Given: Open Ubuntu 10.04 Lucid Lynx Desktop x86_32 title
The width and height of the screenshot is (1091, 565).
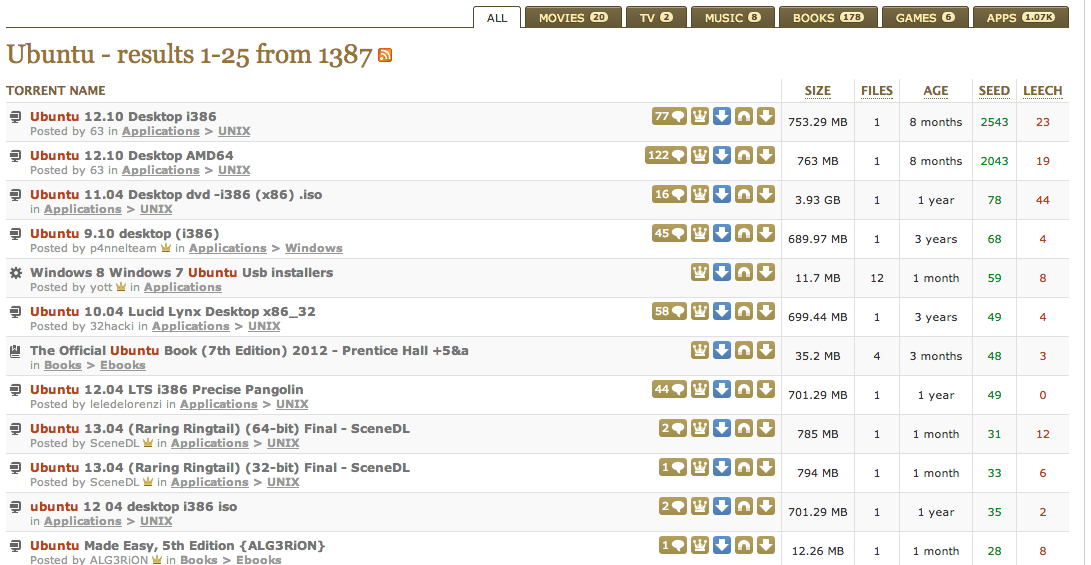Looking at the screenshot, I should click(173, 311).
